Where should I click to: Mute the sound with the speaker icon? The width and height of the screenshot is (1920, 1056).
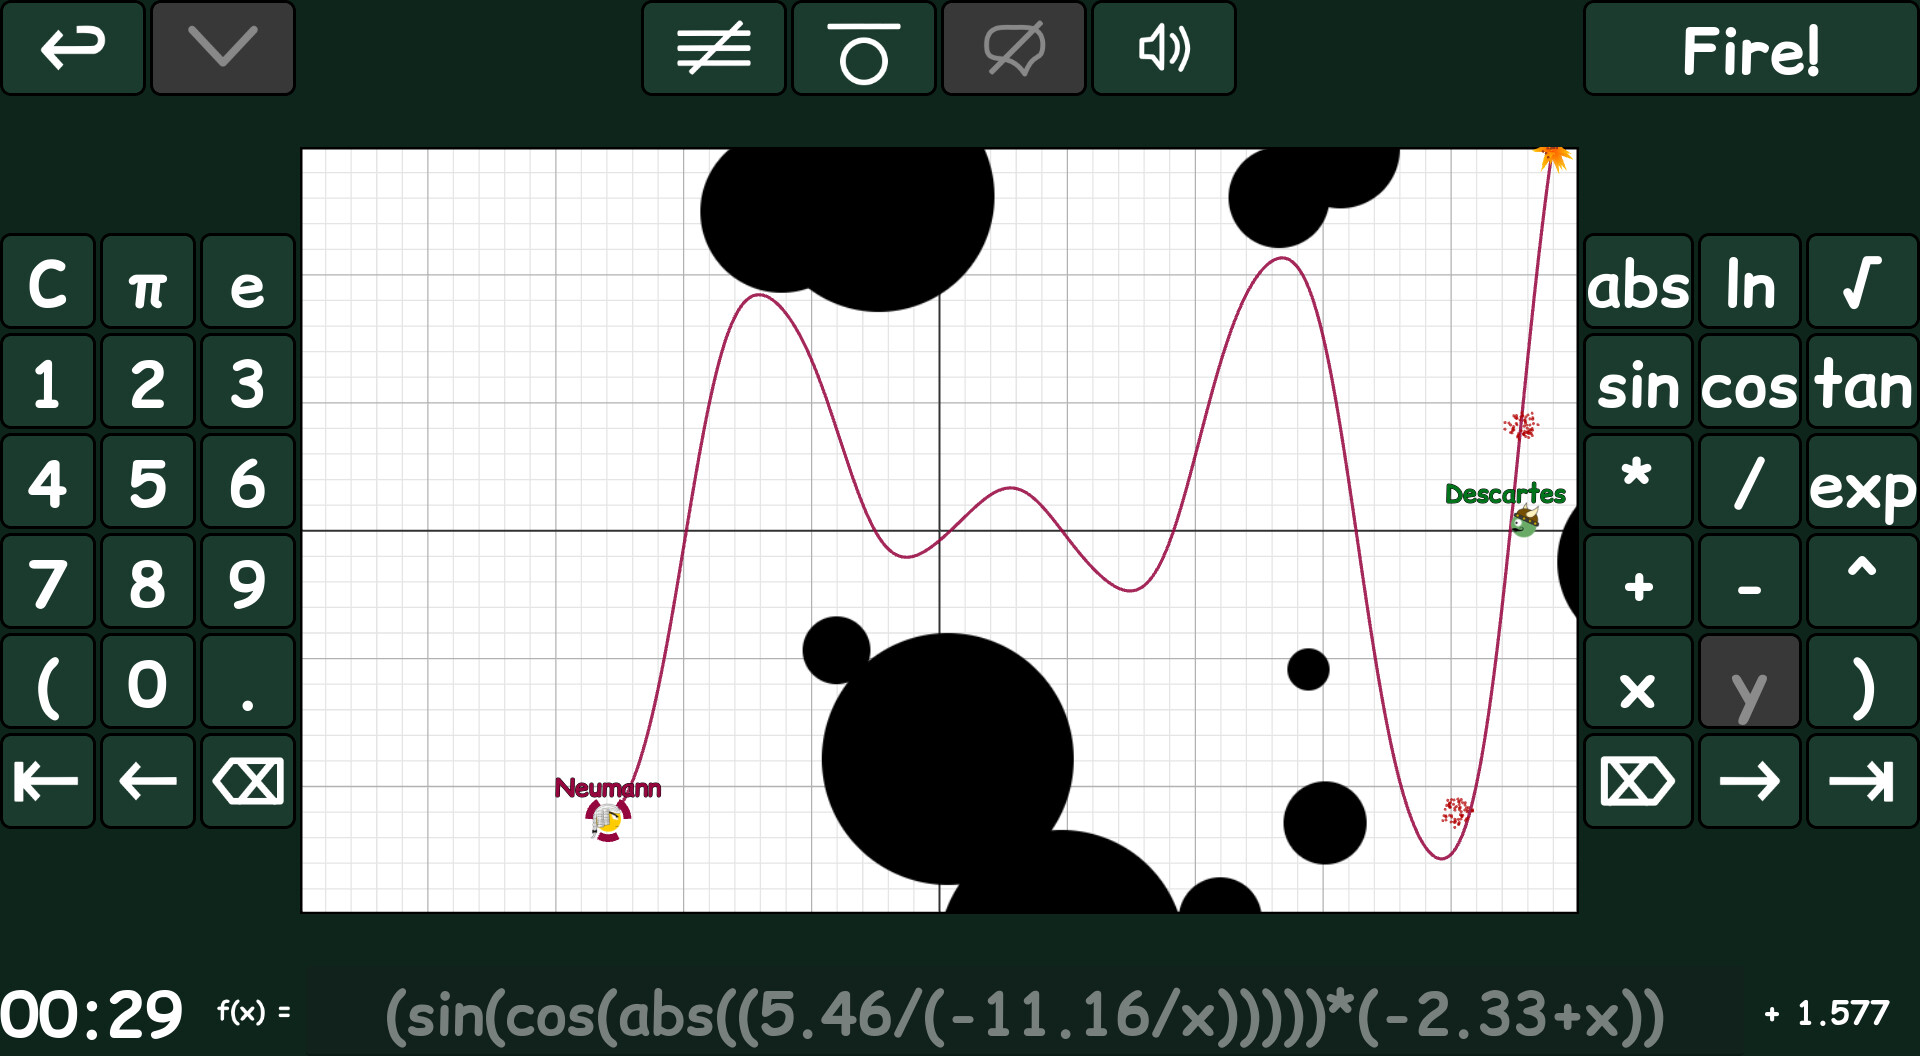coord(1163,48)
